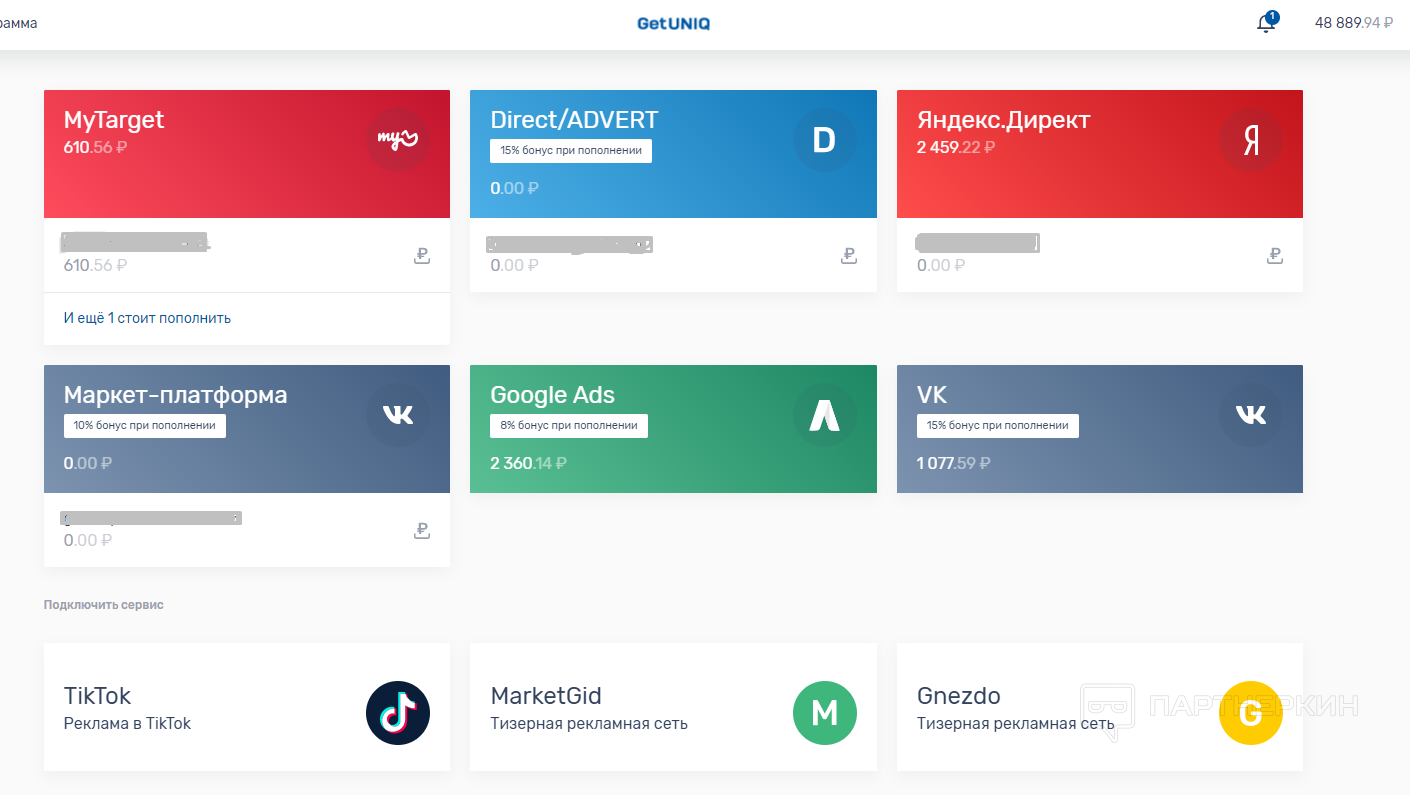Connect the TikTok advertising service
The height and width of the screenshot is (795, 1410).
(x=246, y=707)
